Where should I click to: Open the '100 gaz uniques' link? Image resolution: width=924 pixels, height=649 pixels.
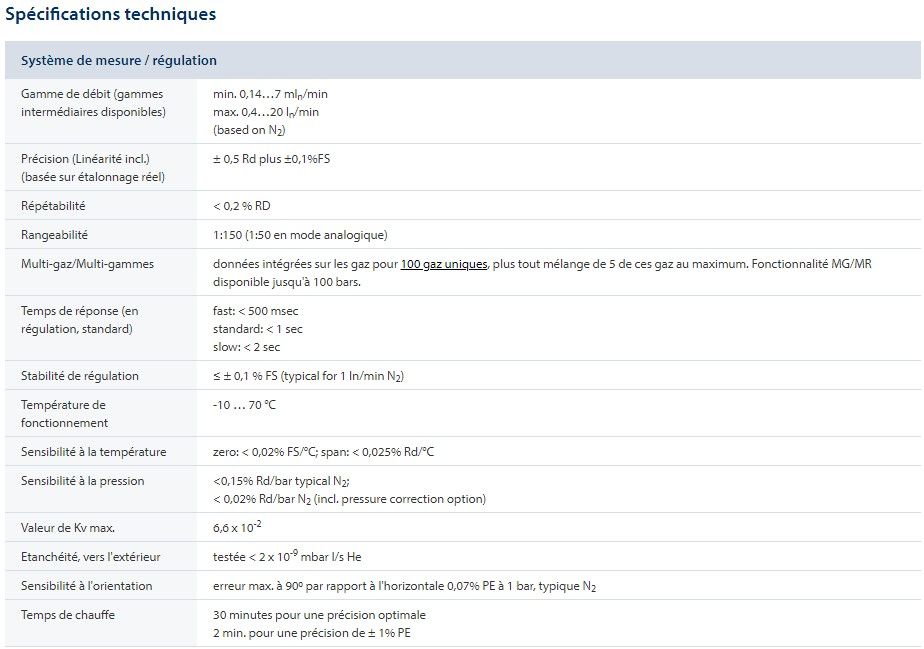pyautogui.click(x=444, y=264)
